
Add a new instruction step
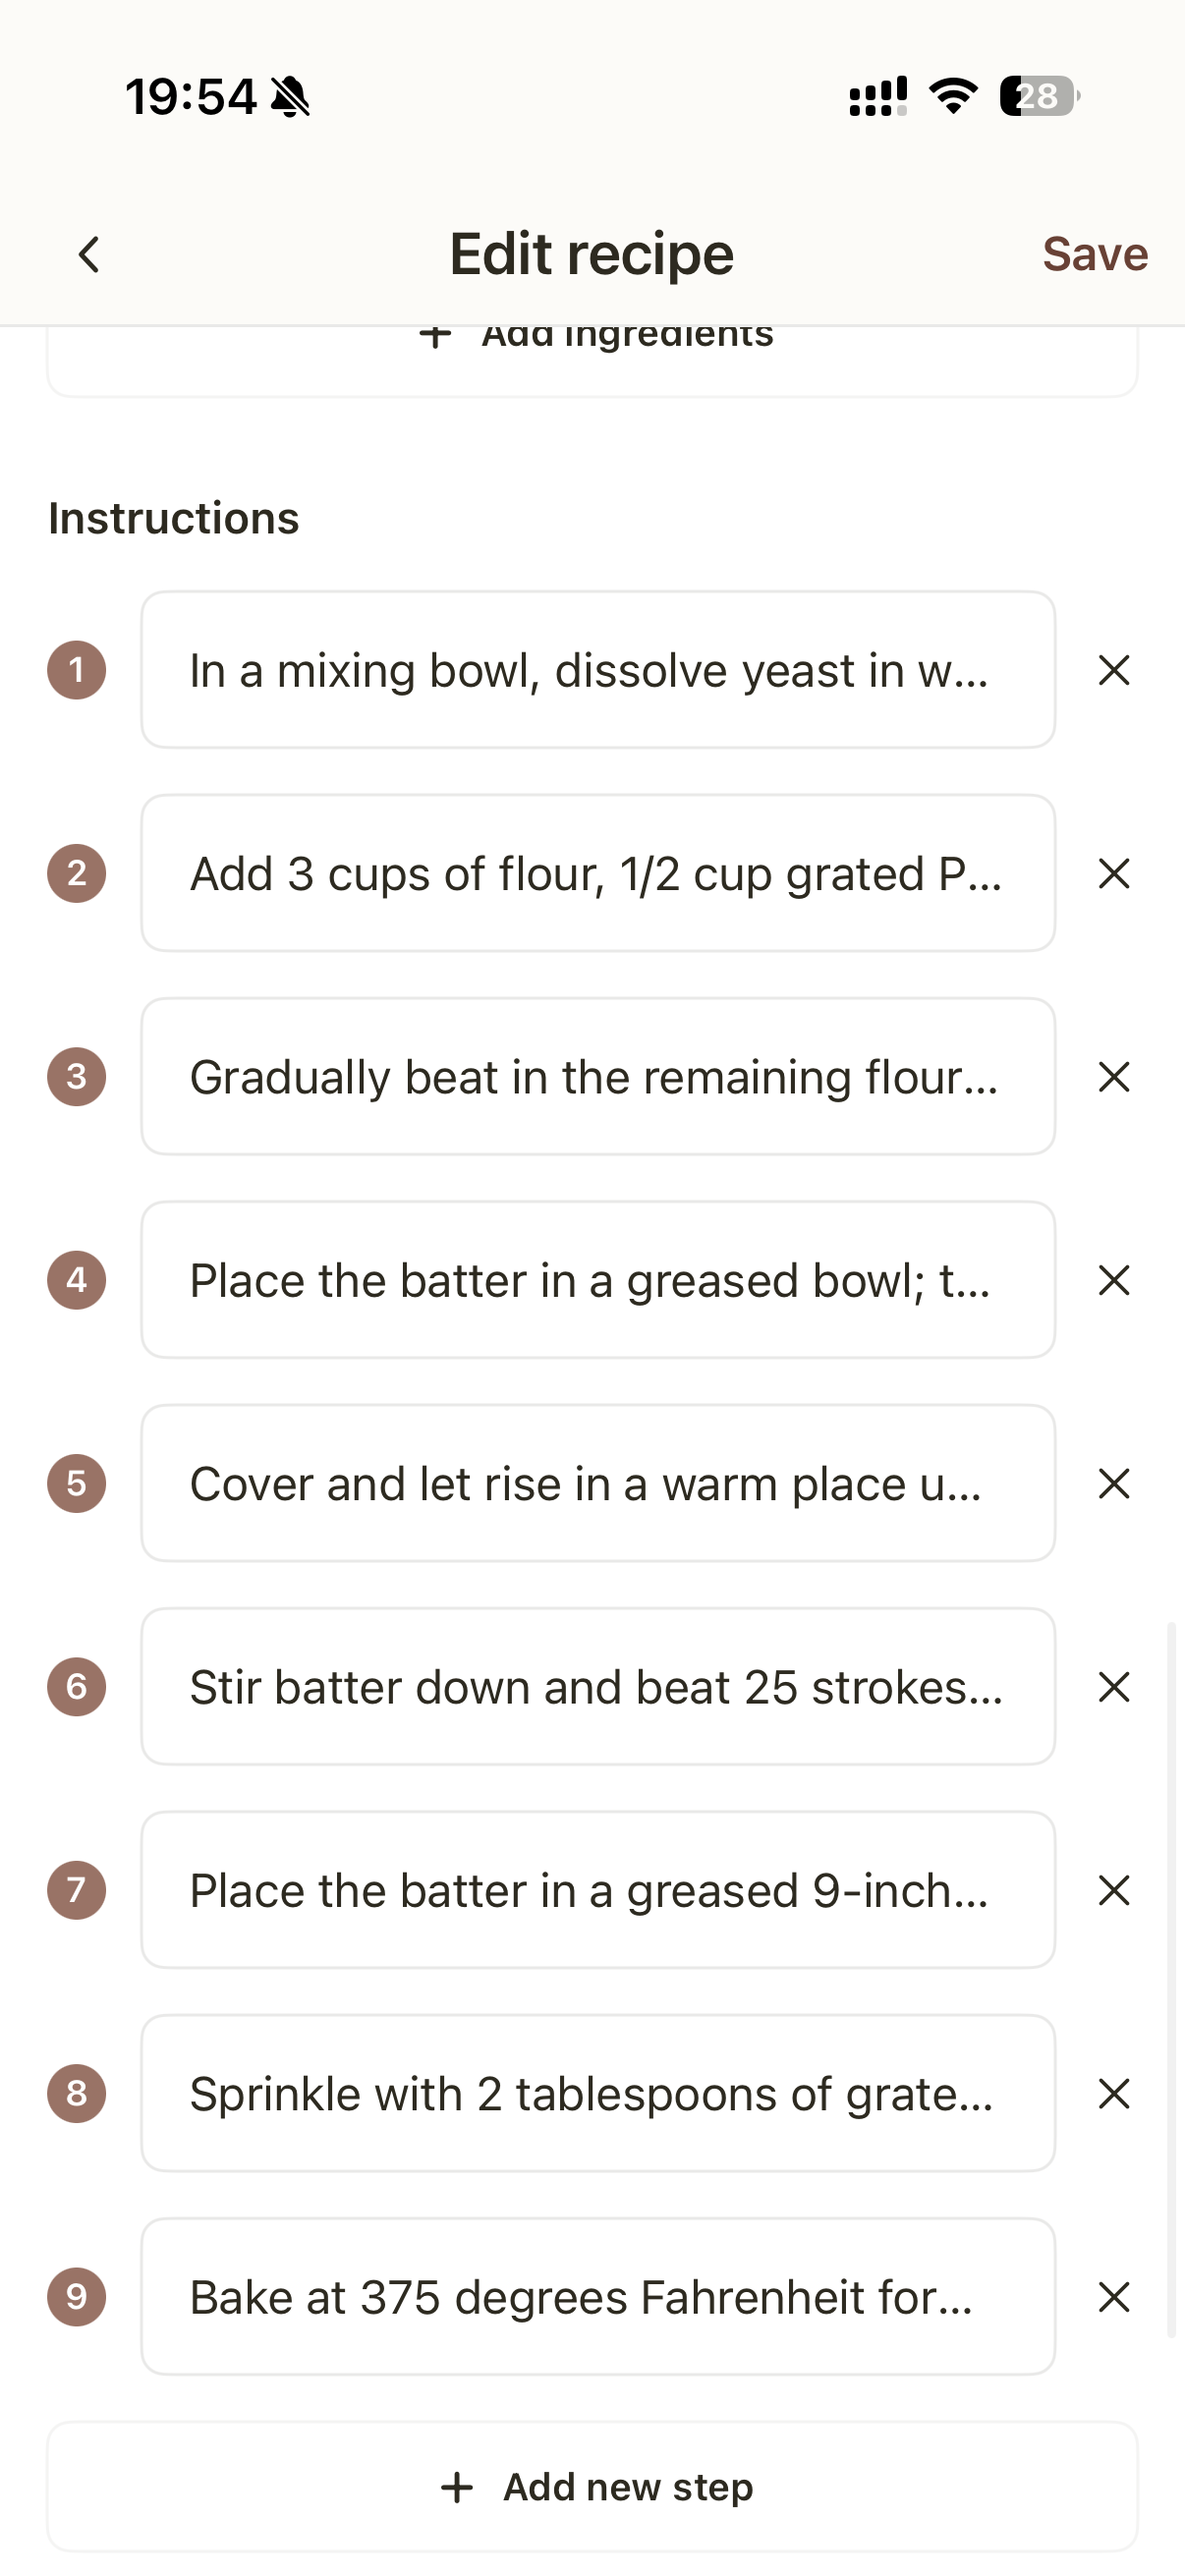[x=596, y=2487]
